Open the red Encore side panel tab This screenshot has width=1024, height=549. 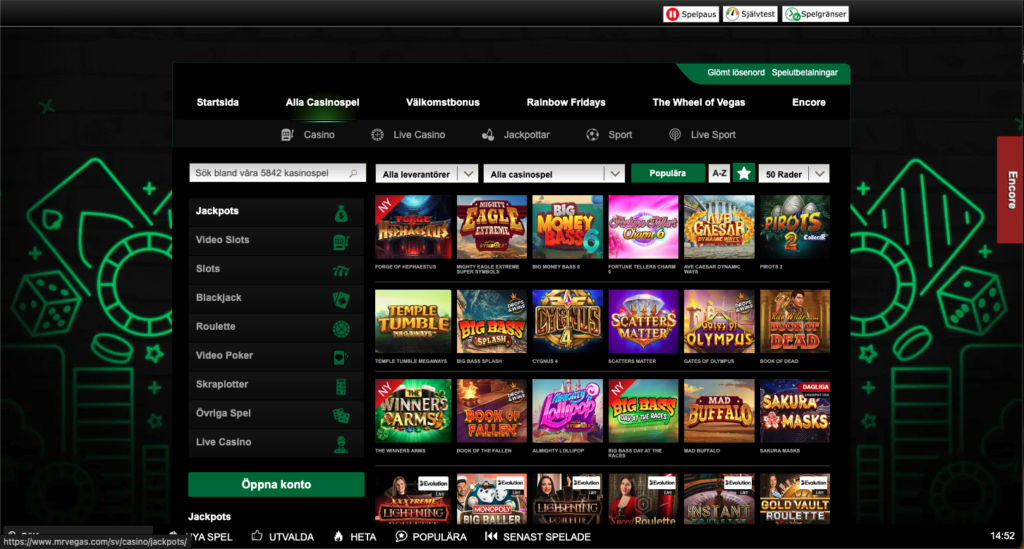[1010, 189]
